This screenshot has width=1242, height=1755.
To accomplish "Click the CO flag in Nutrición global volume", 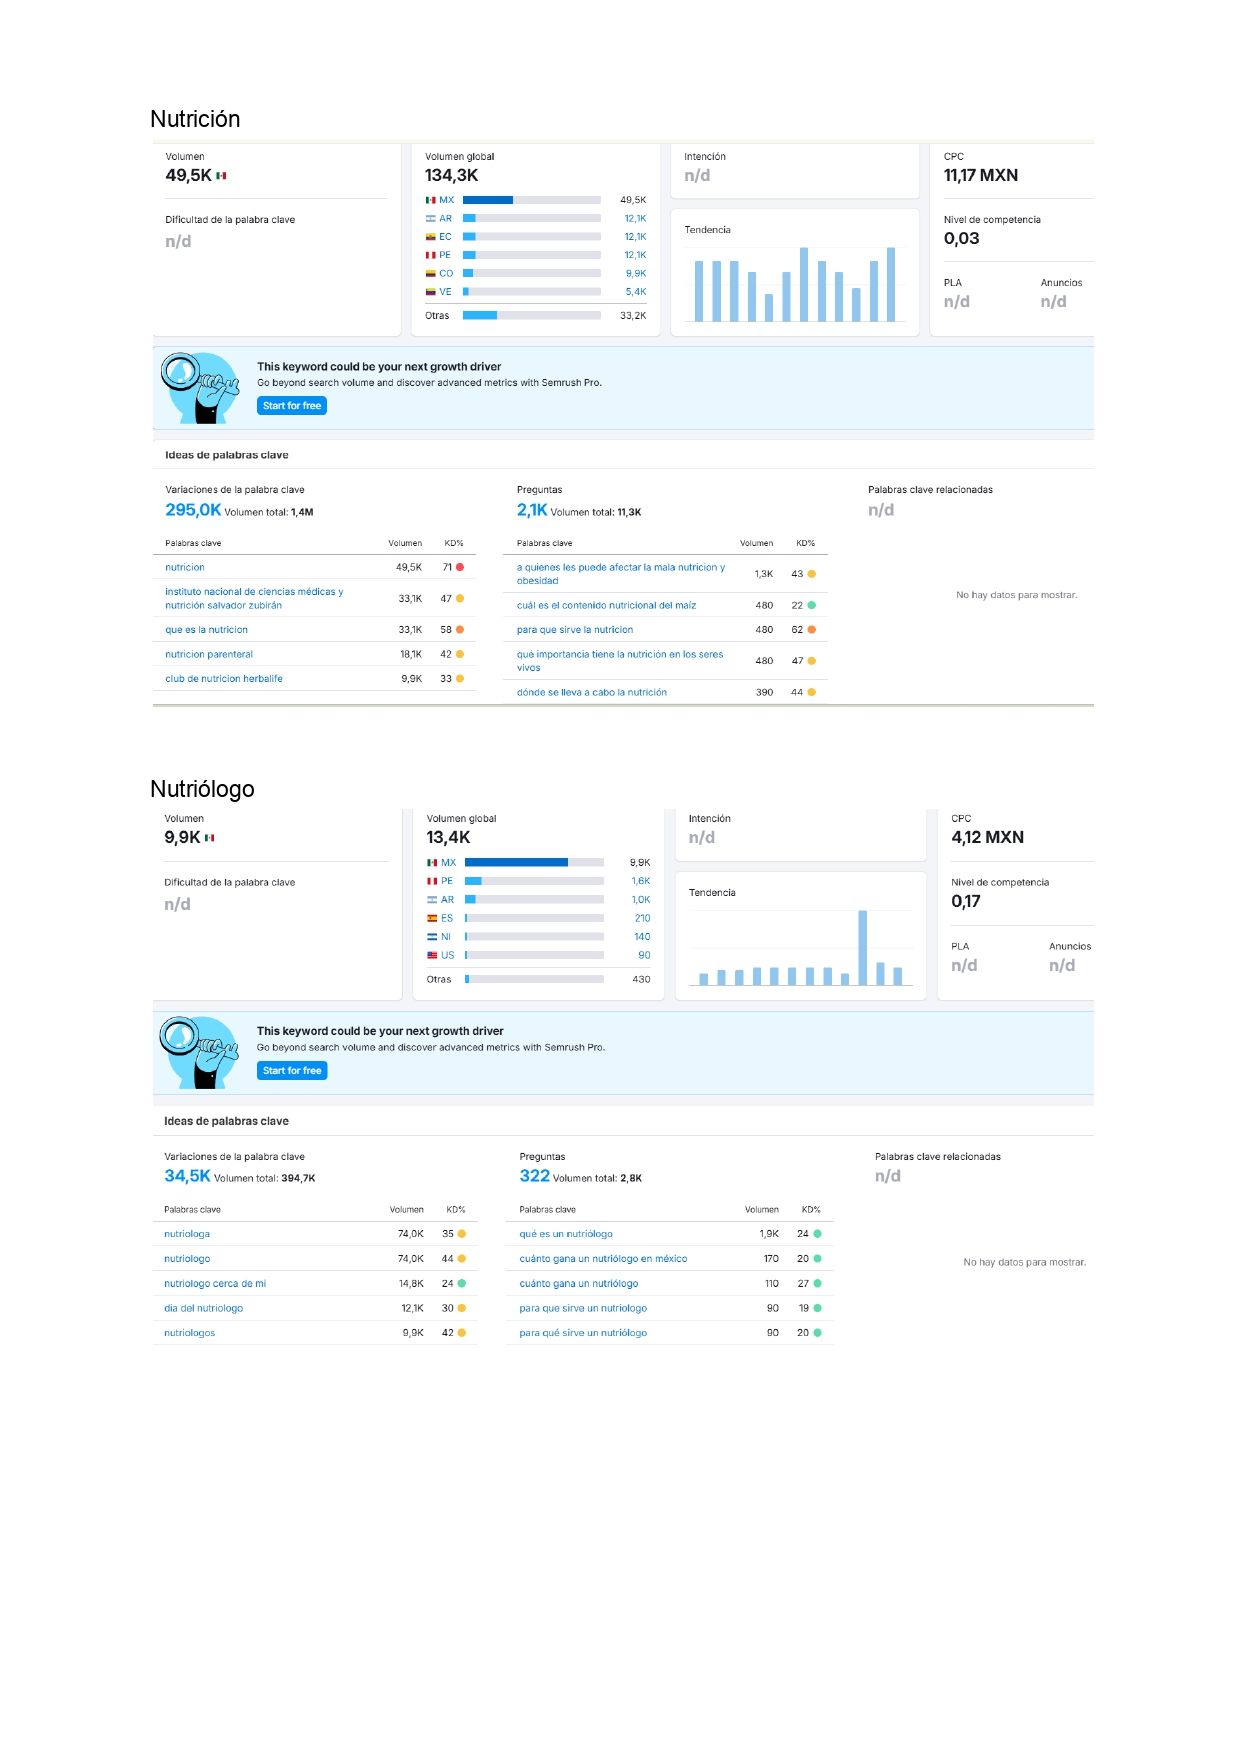I will 431,273.
